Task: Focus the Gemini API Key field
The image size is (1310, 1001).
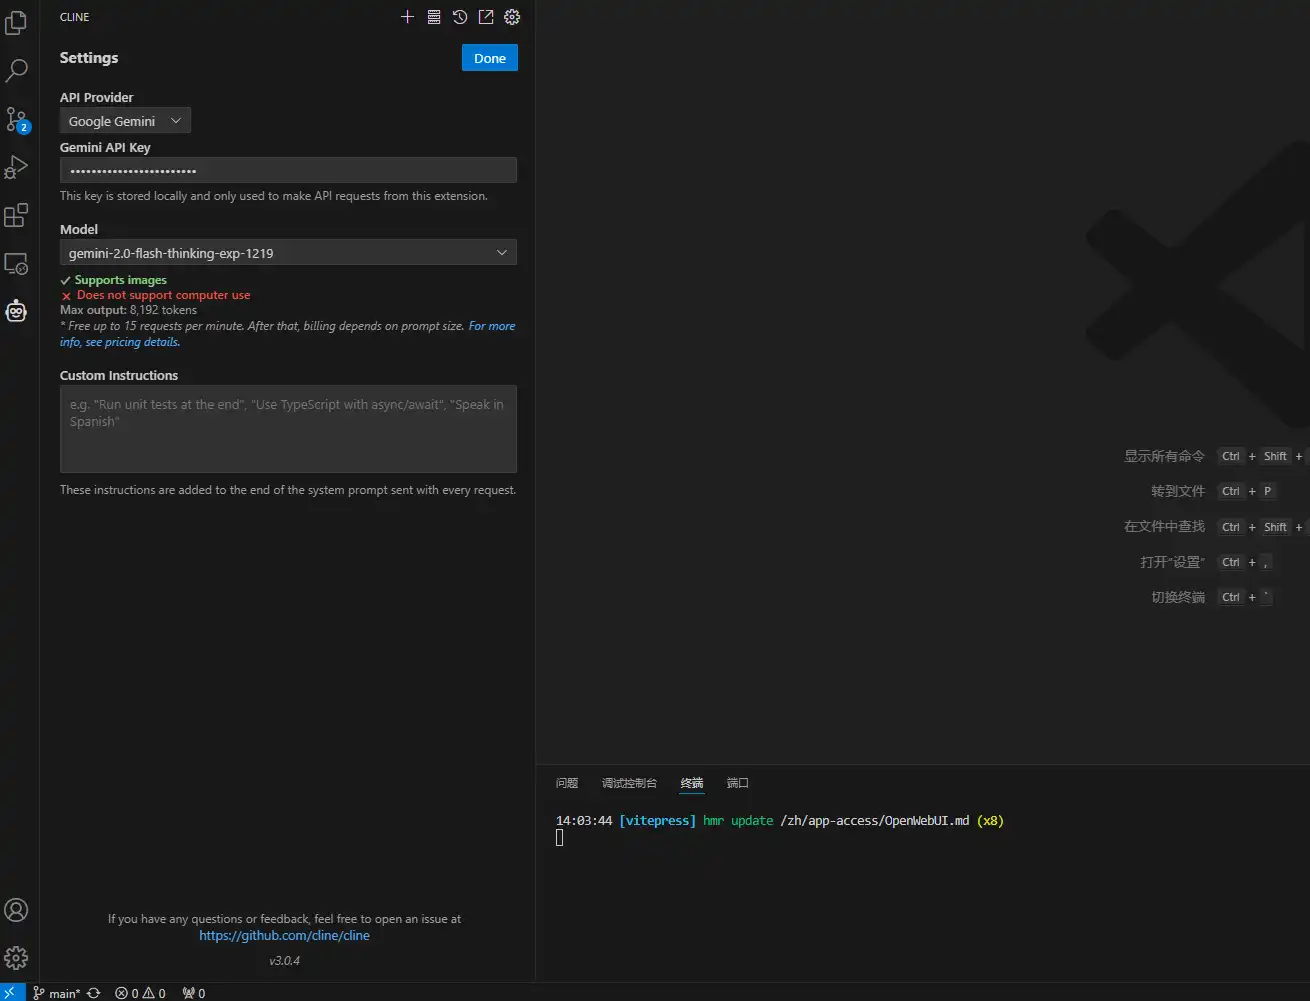Action: pos(288,171)
